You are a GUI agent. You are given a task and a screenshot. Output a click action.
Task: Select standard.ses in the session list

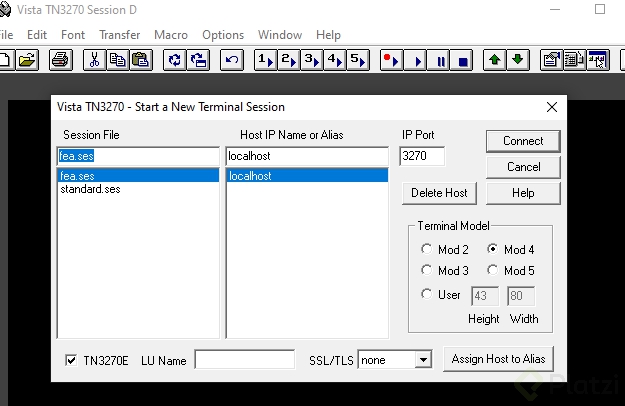click(138, 189)
